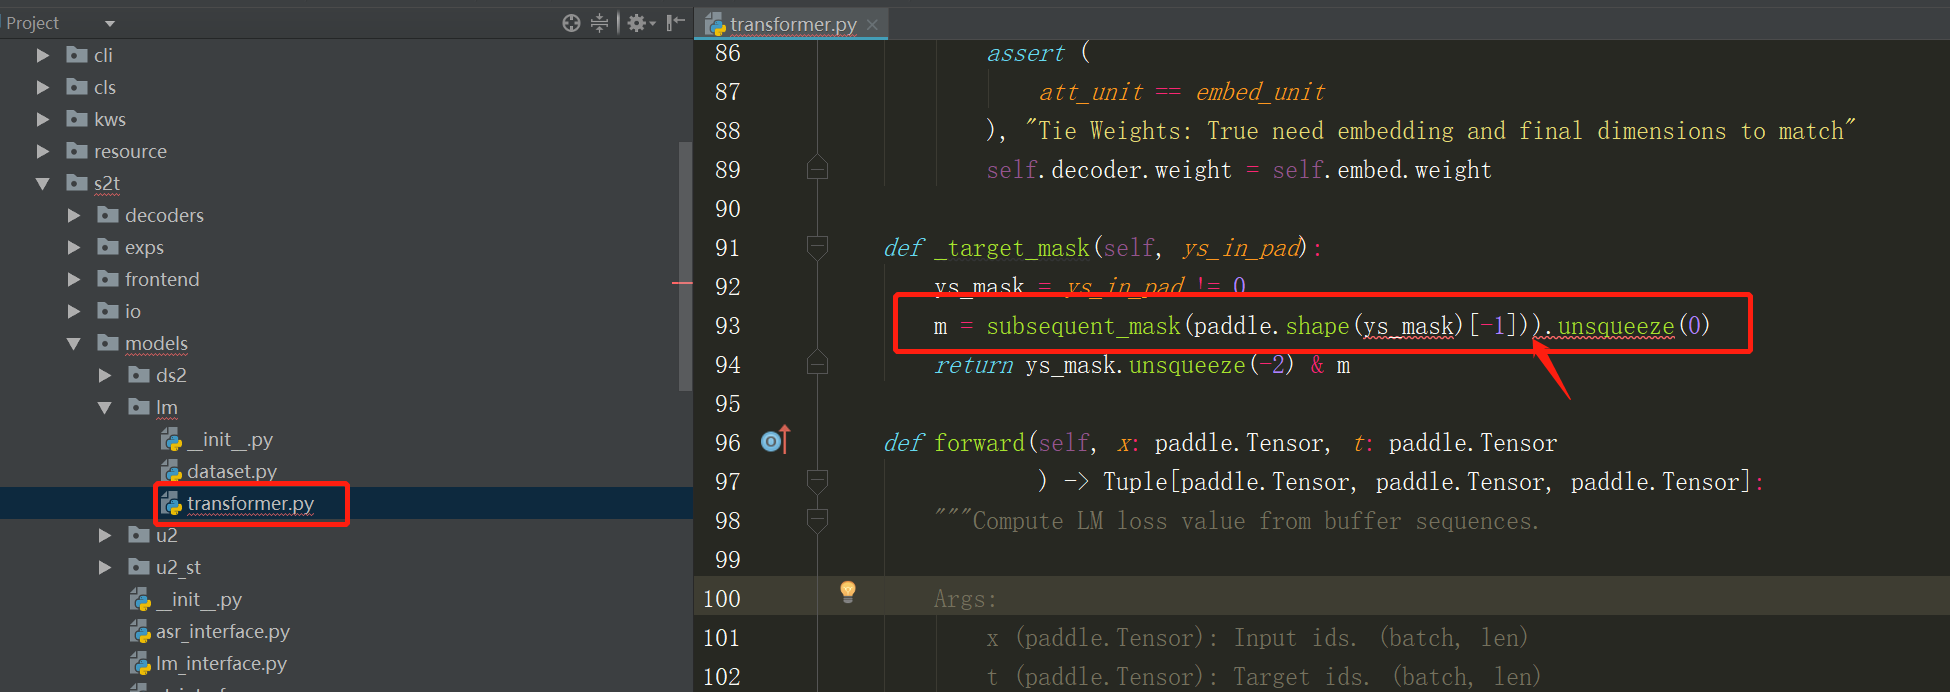
Task: Click the Python icon of lm_interface.py
Action: click(x=140, y=663)
